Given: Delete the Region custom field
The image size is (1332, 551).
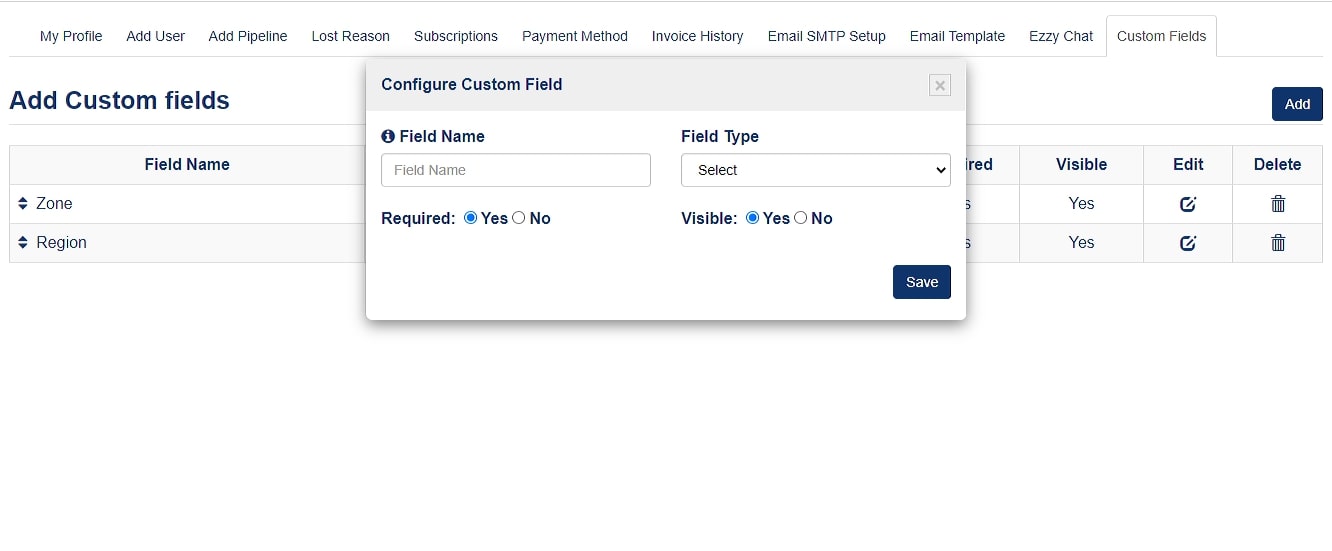Looking at the screenshot, I should pyautogui.click(x=1277, y=243).
